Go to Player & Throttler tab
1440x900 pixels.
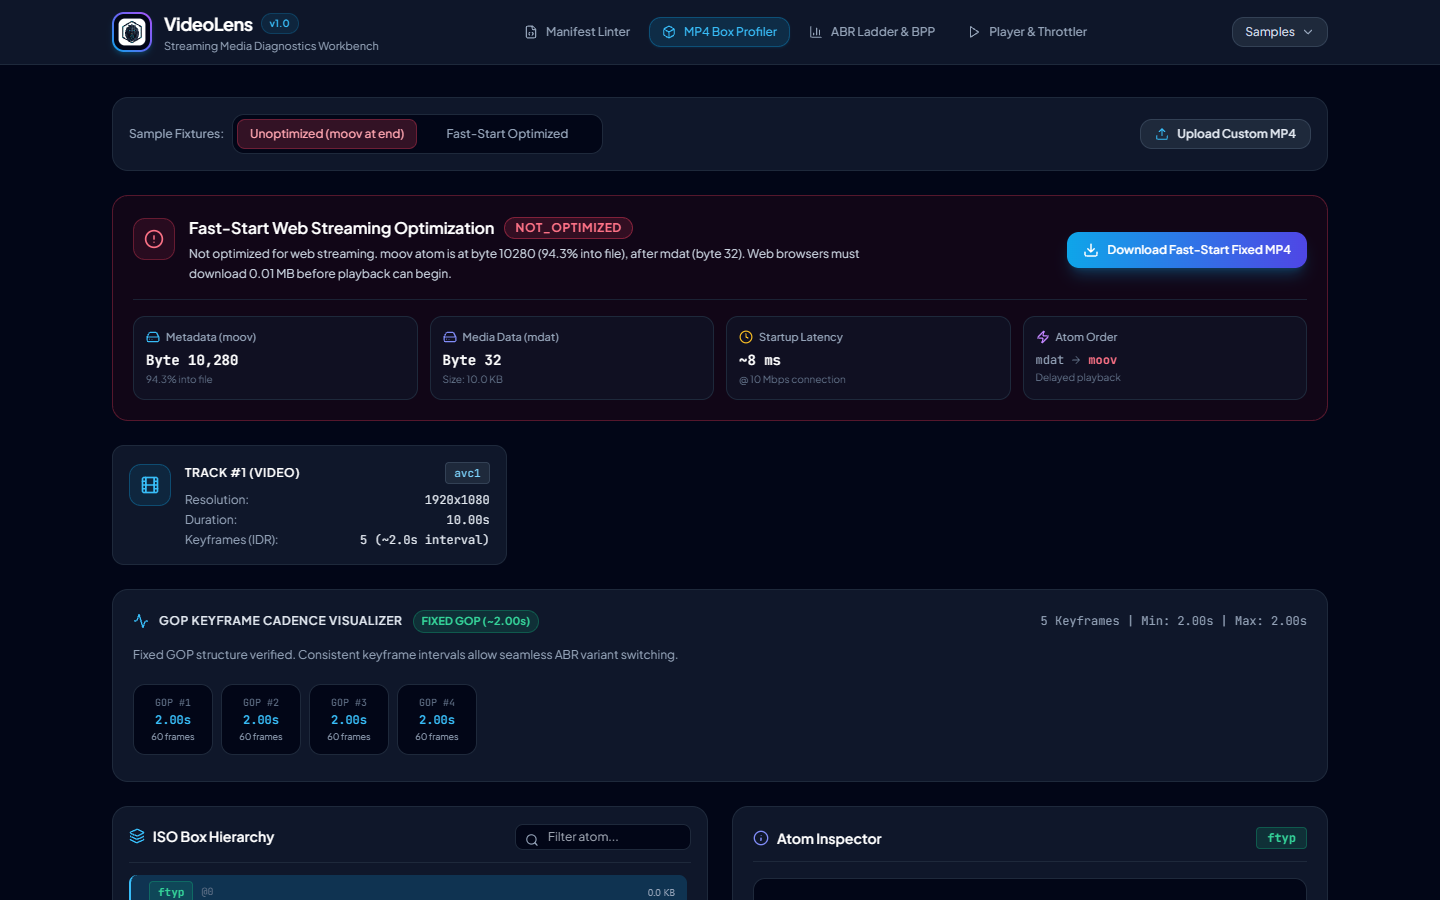1027,32
